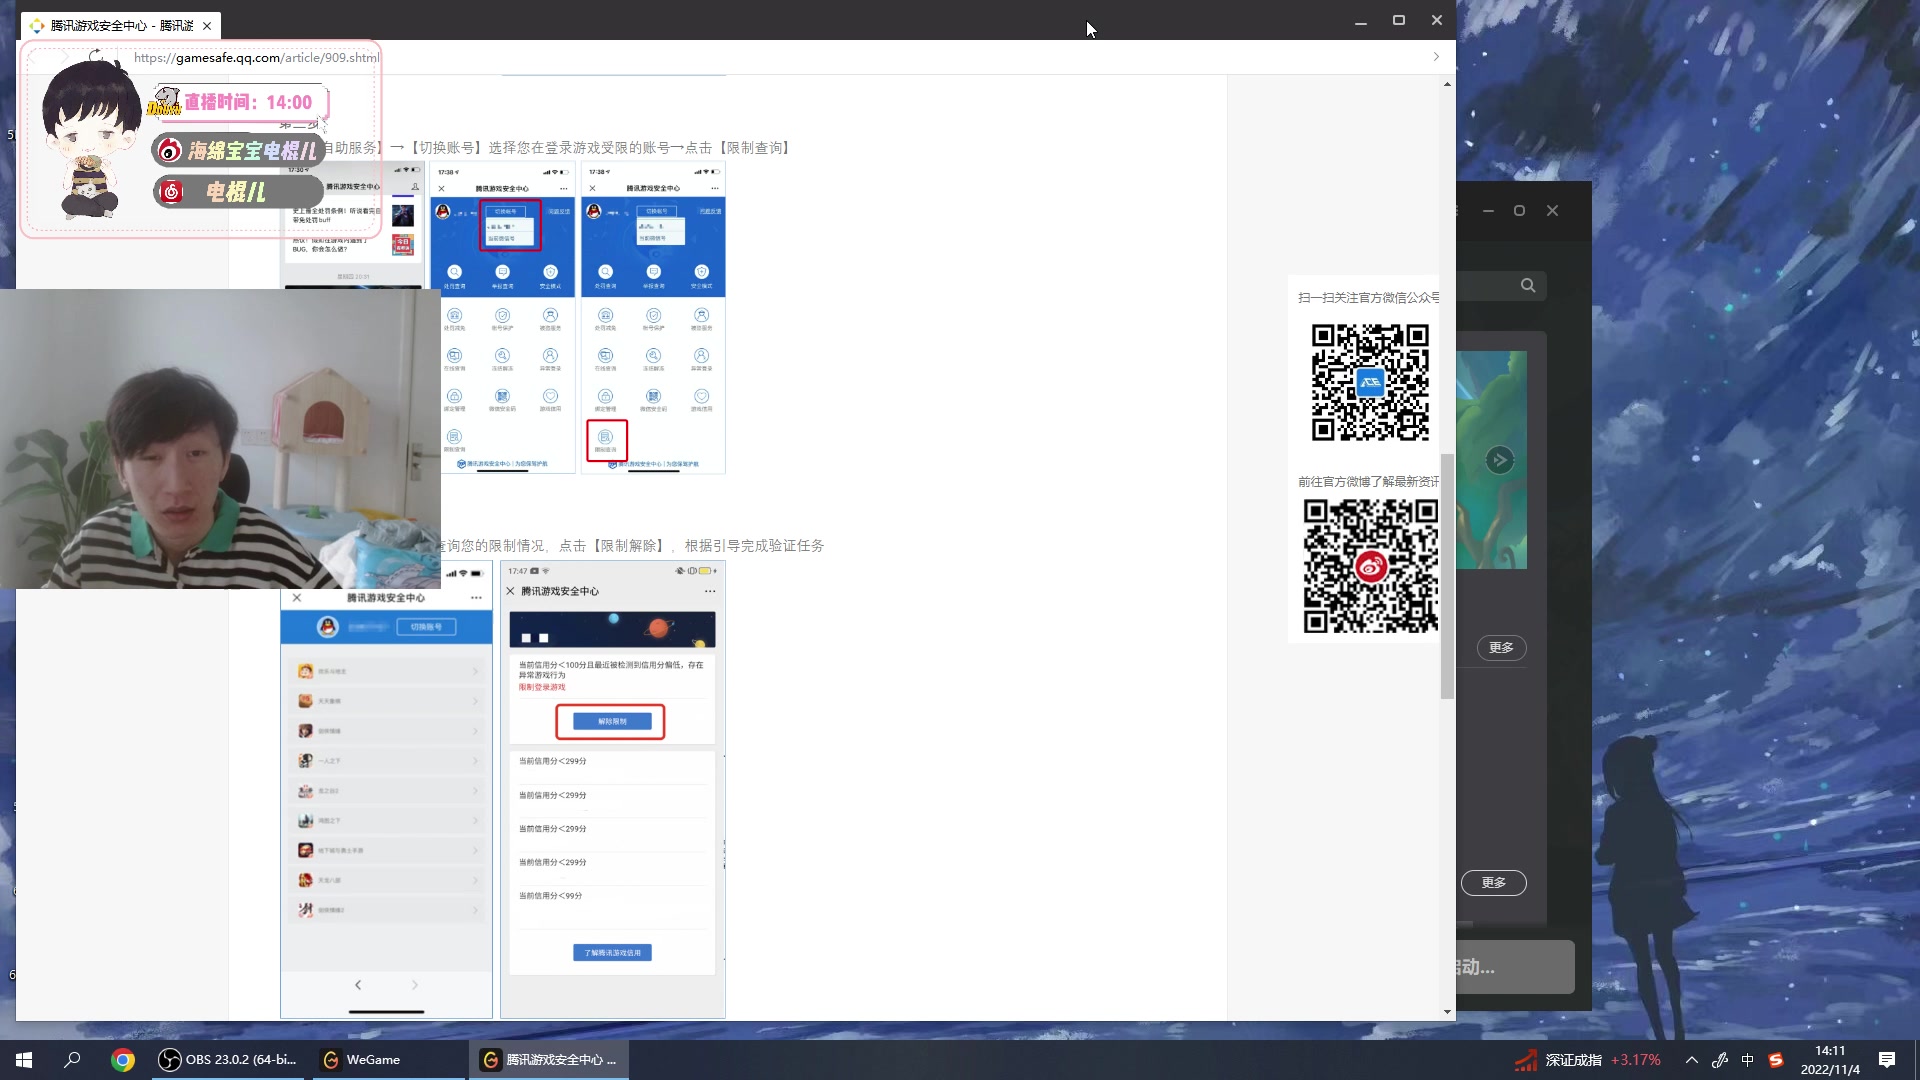
Task: Click the pen input icon in system tray
Action: click(1720, 1060)
